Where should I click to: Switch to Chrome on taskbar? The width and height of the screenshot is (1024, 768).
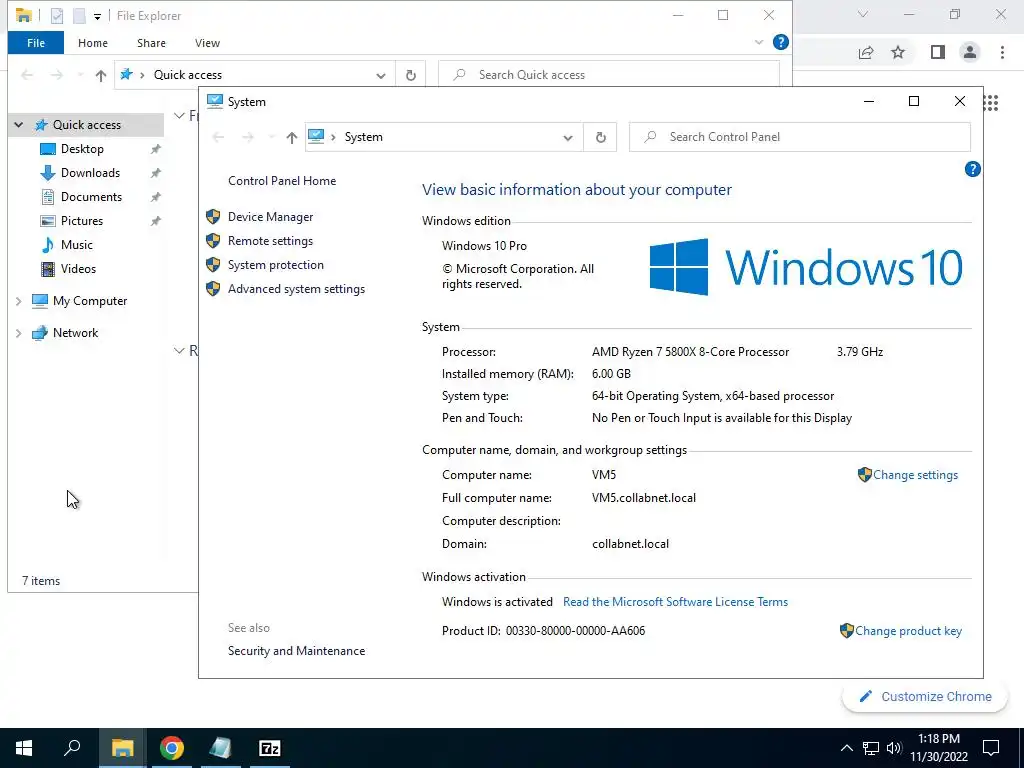[x=171, y=748]
